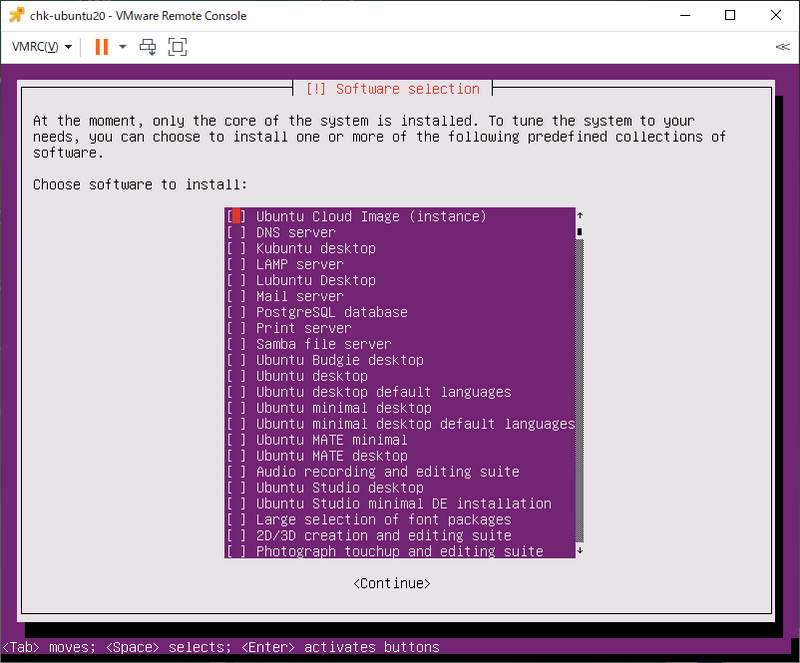Click the collapse toolbar double-chevron icon

point(783,47)
